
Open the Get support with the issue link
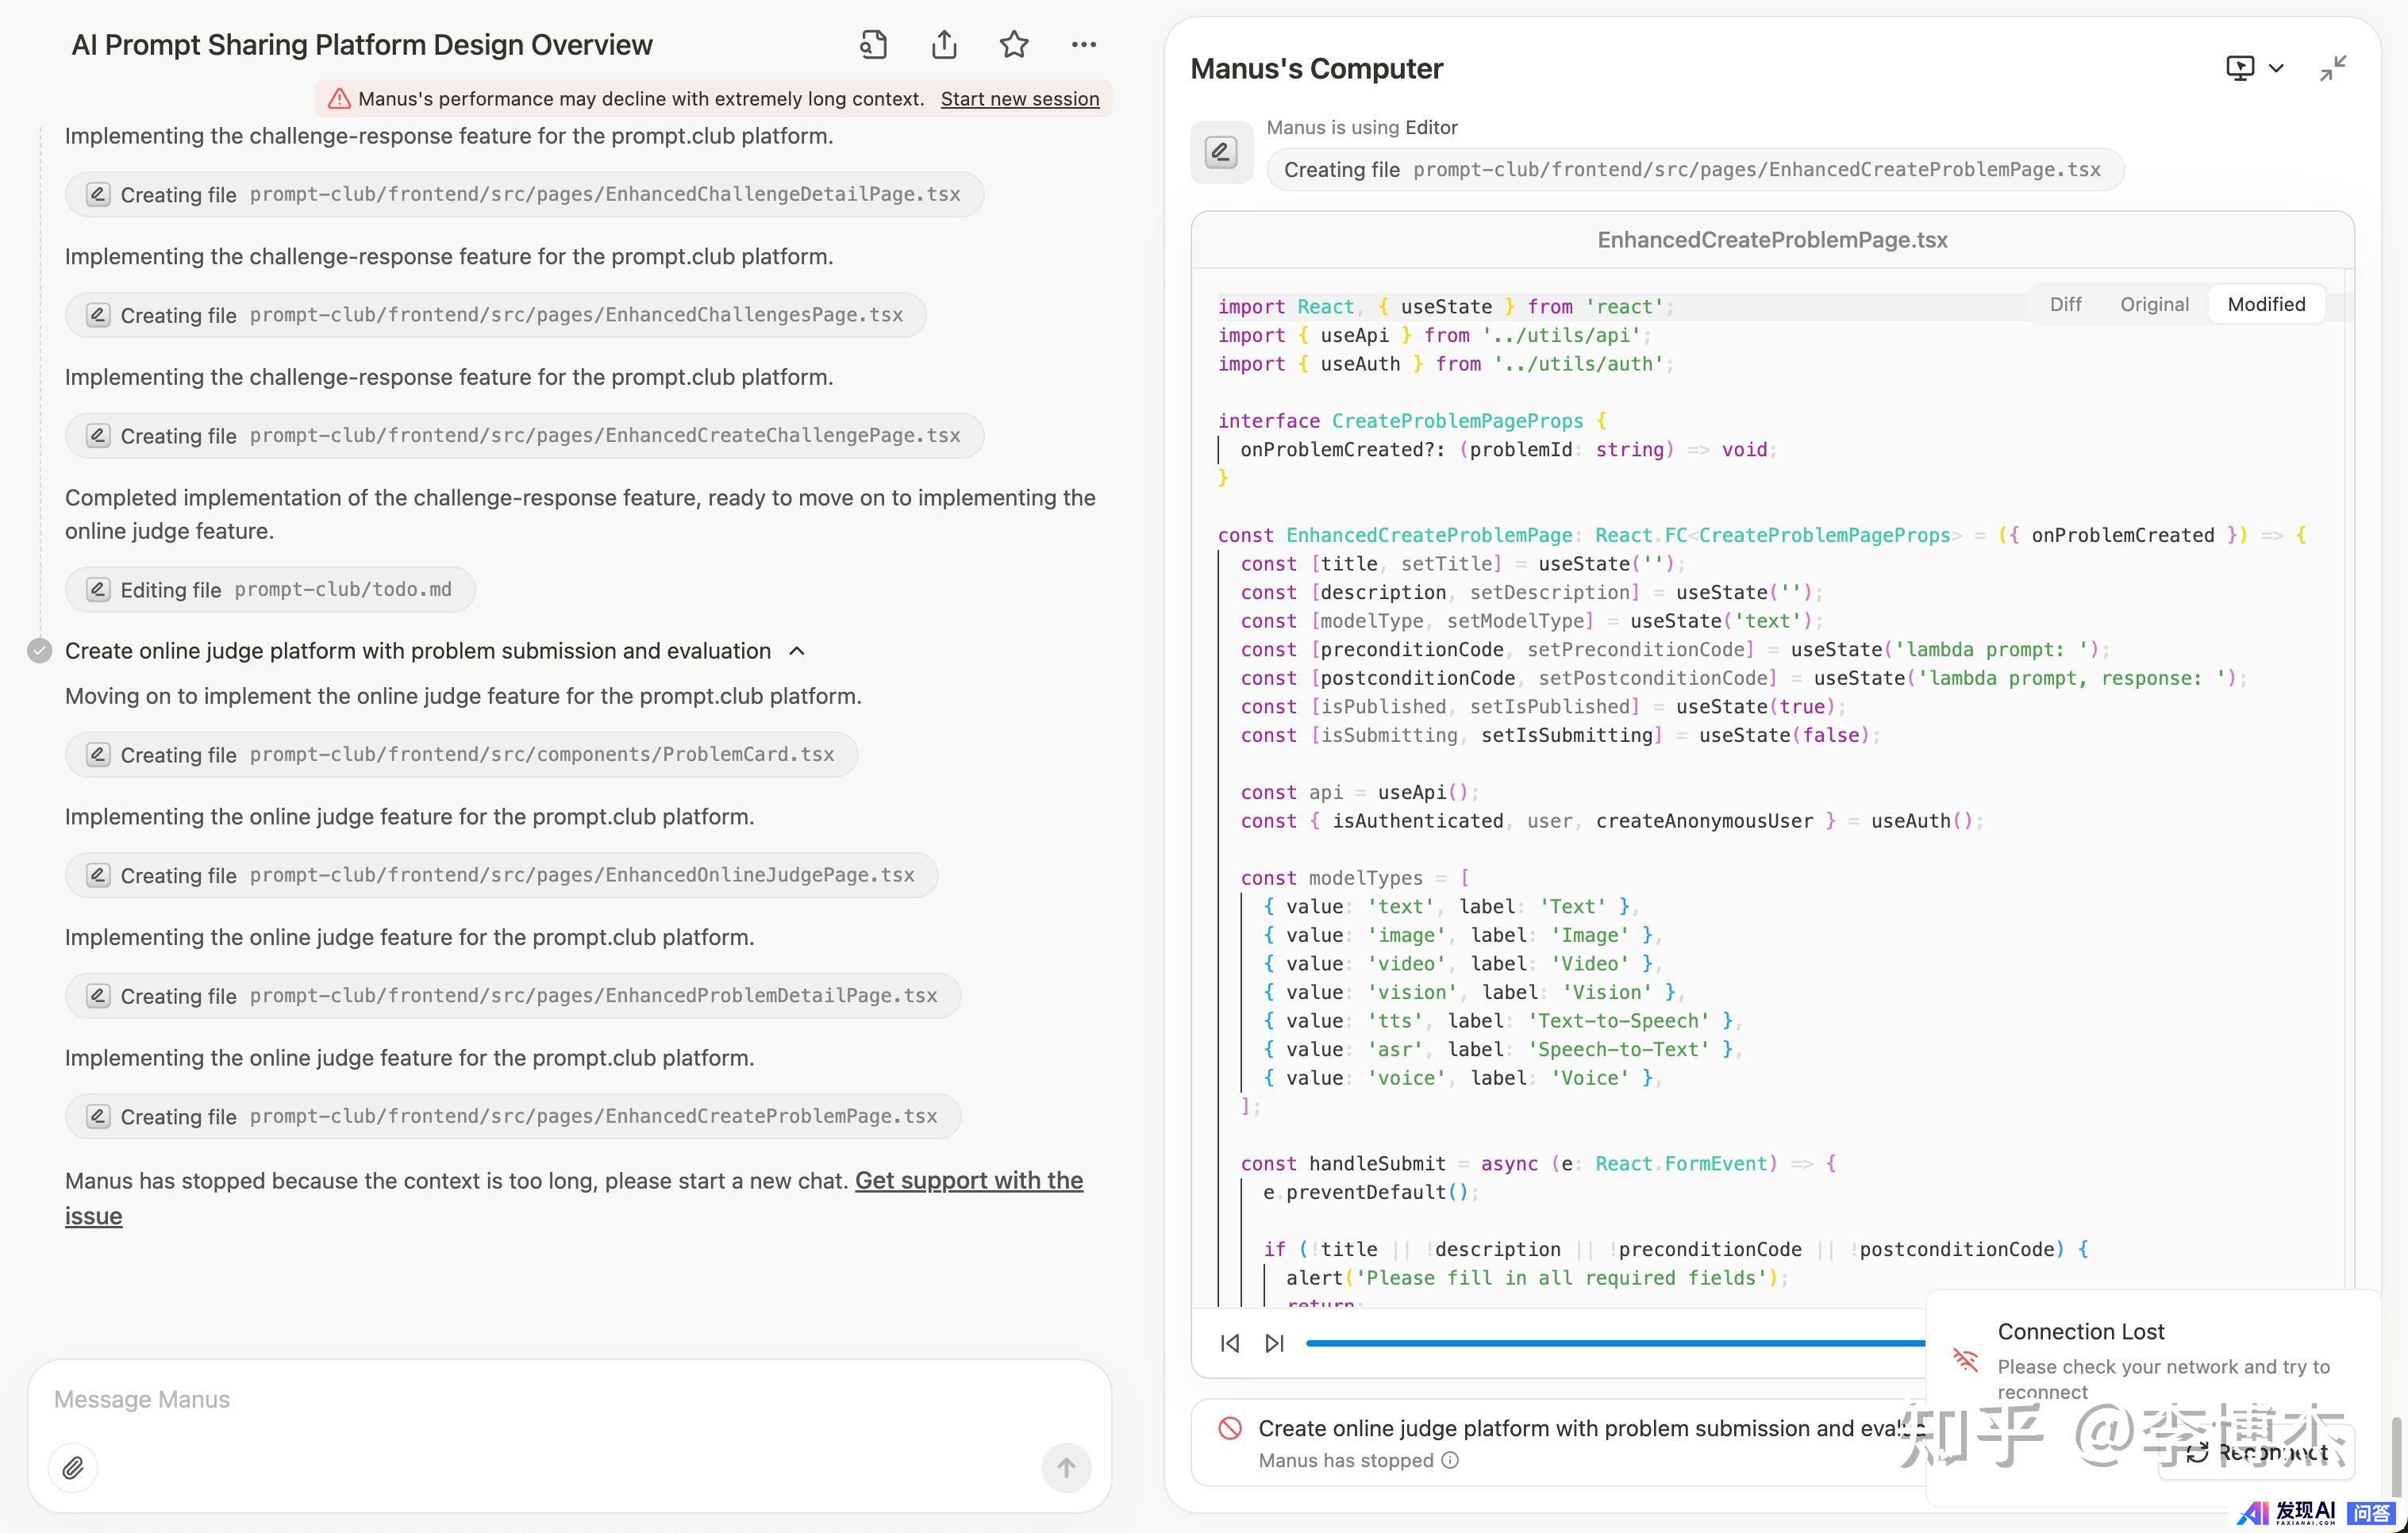click(968, 1181)
